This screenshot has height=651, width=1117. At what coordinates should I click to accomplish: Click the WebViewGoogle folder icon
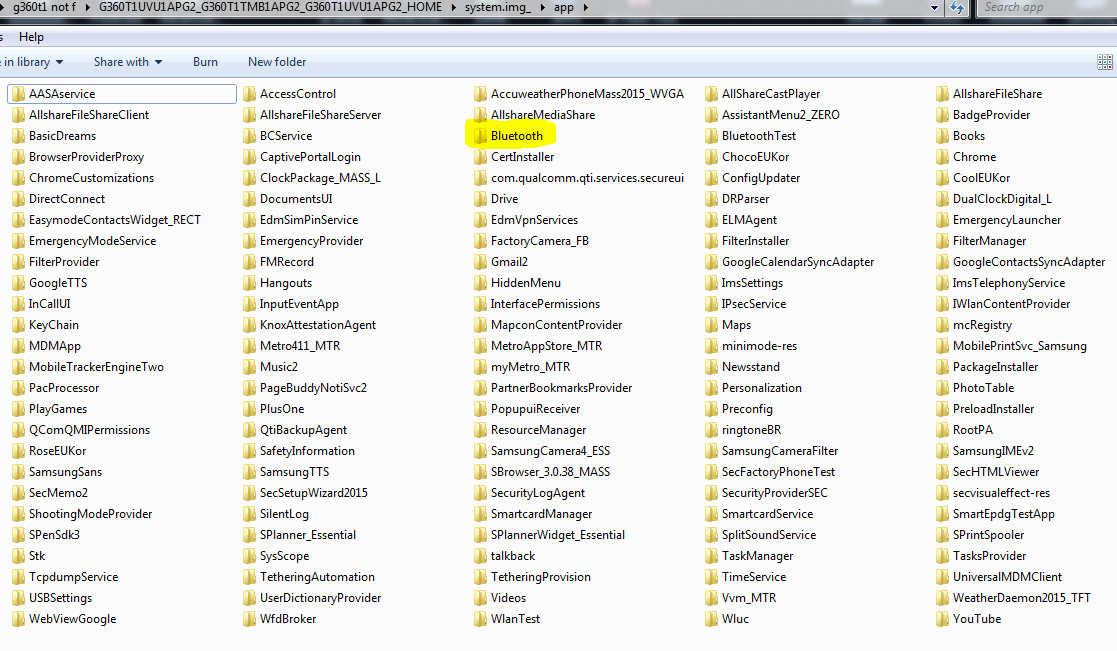18,619
